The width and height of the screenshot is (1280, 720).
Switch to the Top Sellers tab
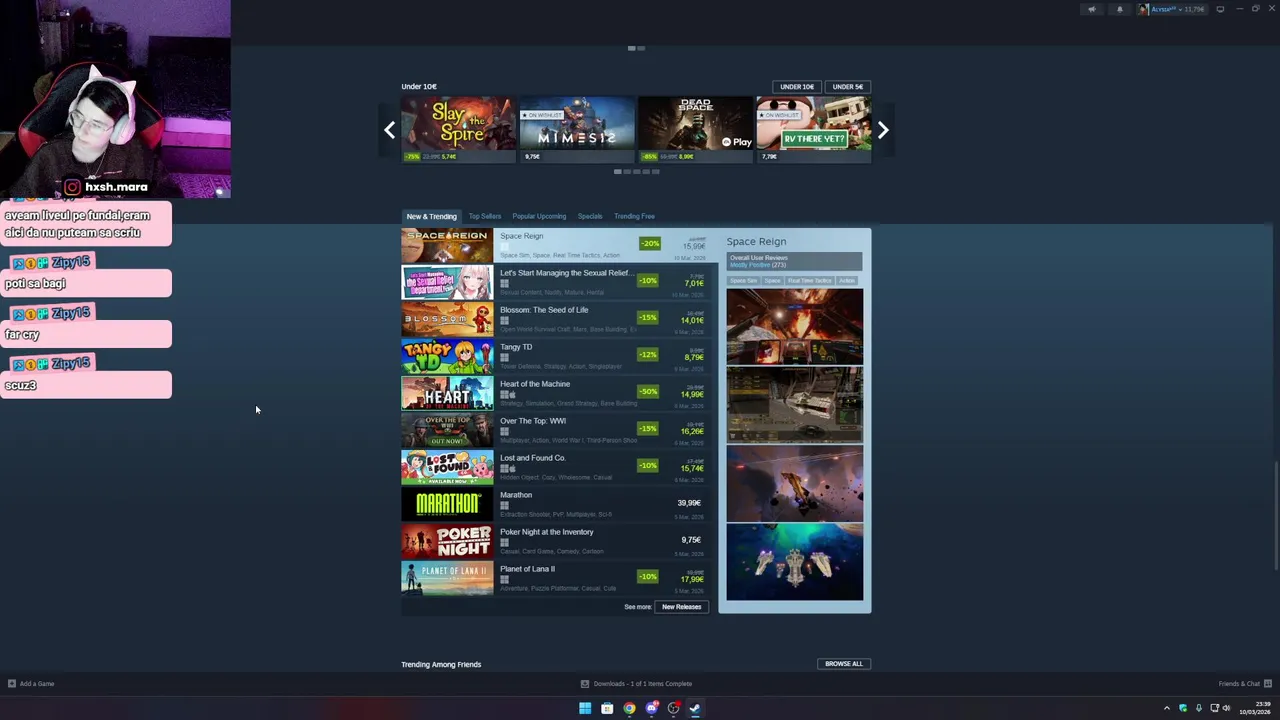[x=485, y=216]
